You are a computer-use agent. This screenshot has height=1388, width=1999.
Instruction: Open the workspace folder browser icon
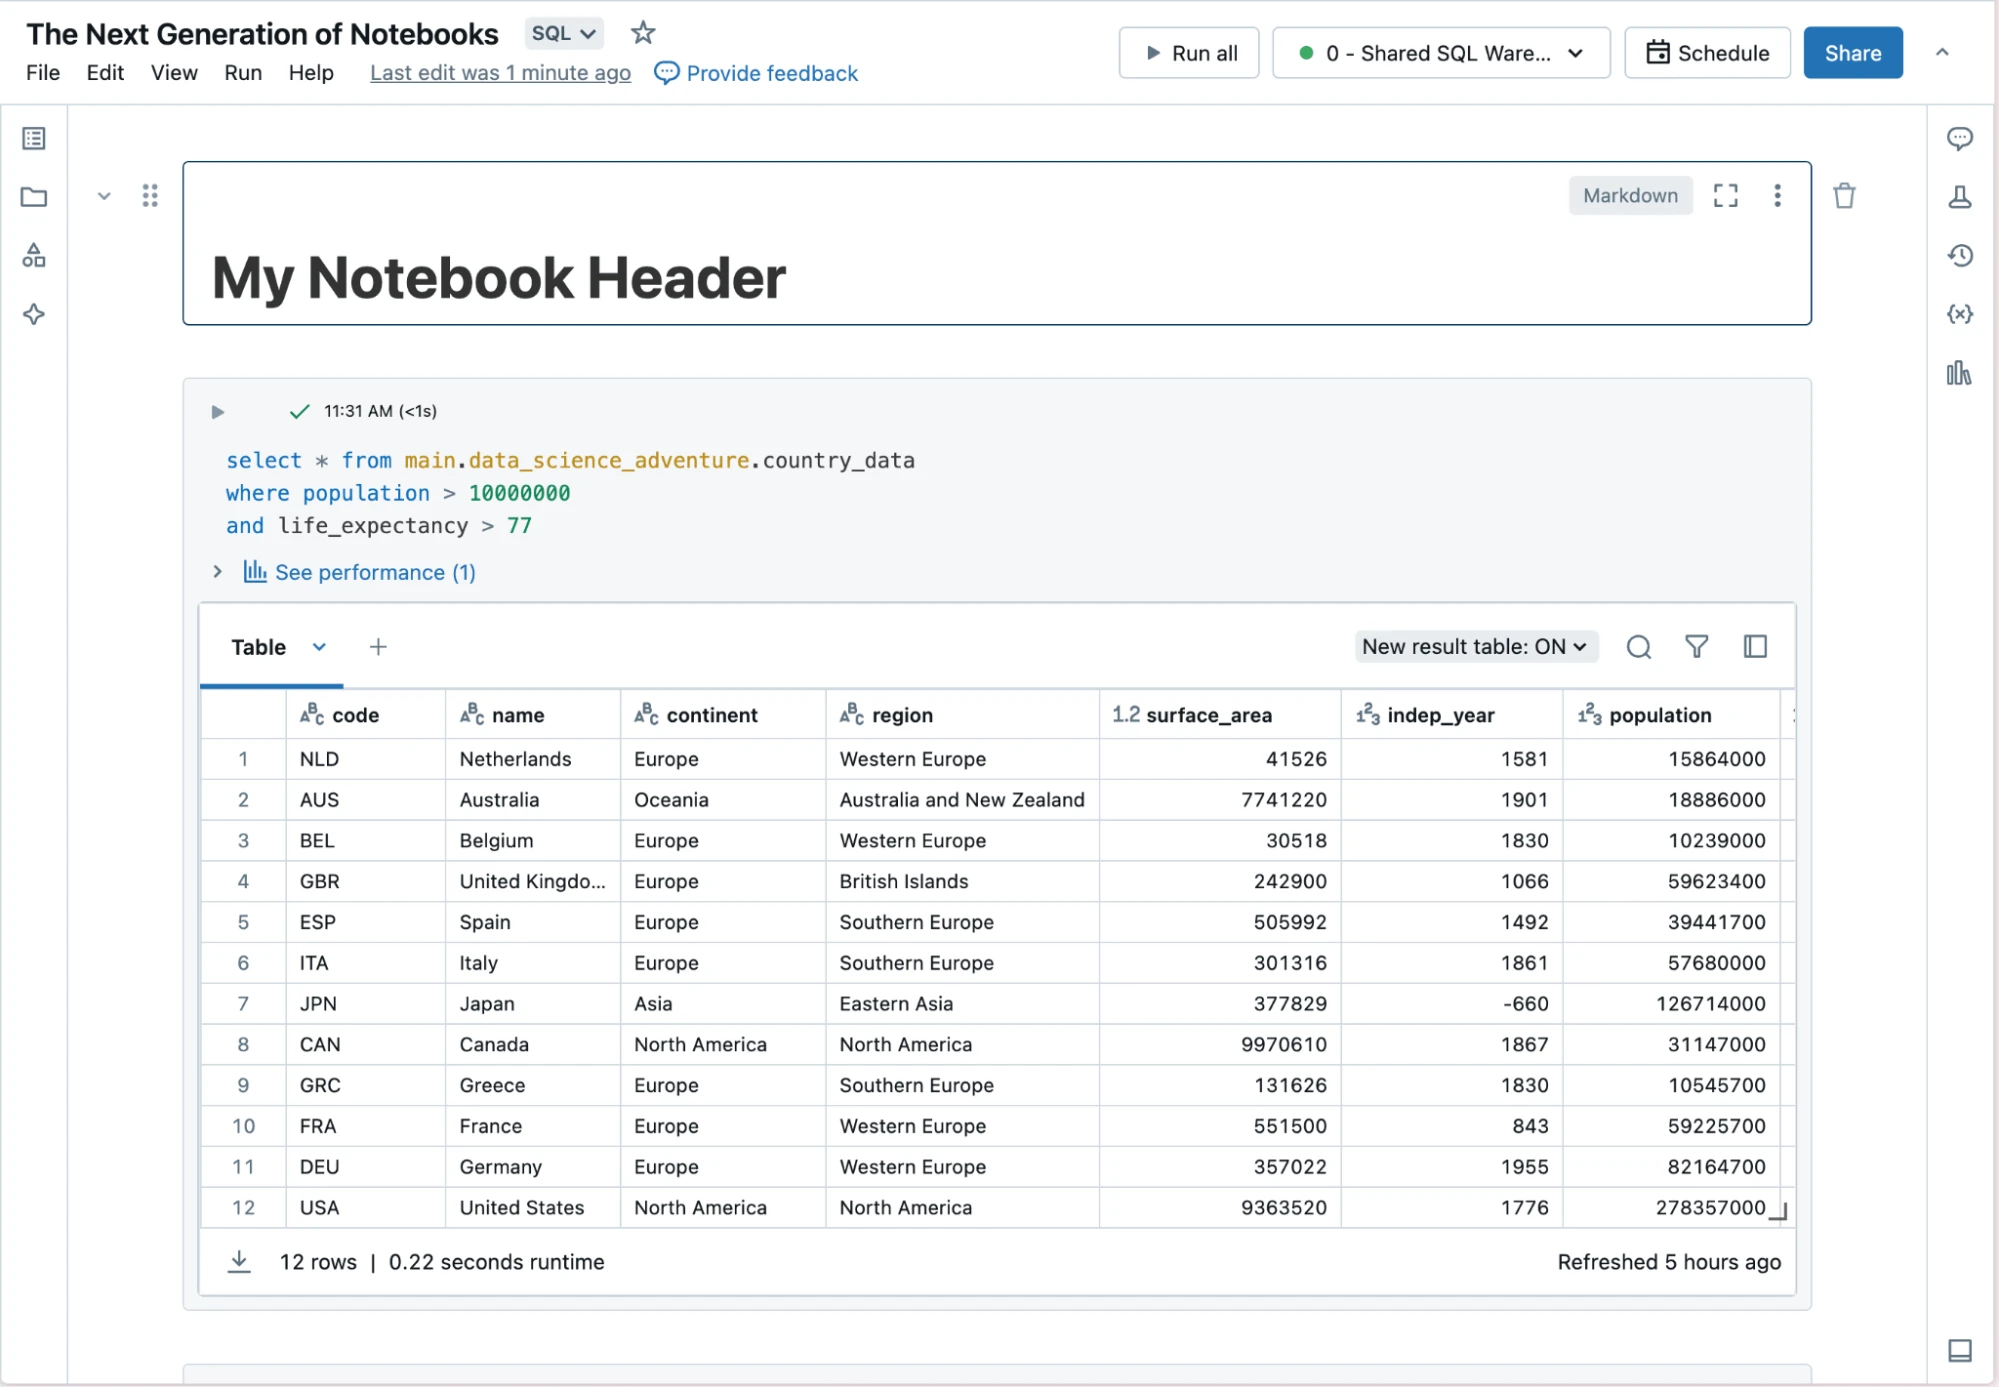(x=34, y=197)
